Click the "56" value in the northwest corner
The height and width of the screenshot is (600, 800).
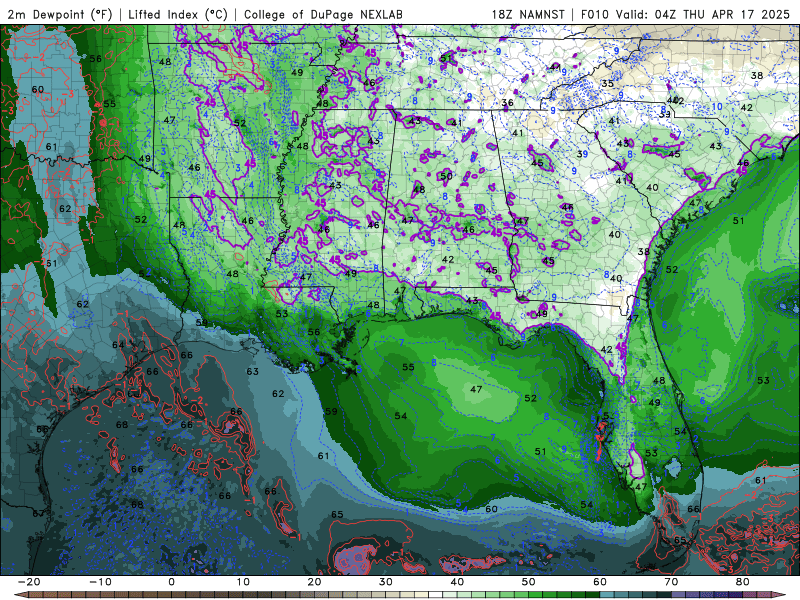point(95,58)
